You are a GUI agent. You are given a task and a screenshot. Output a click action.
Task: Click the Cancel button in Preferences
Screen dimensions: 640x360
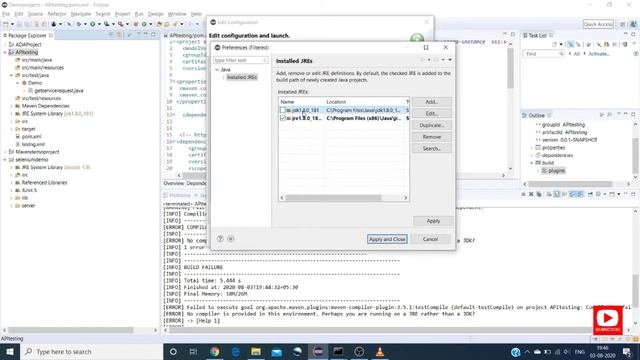431,239
